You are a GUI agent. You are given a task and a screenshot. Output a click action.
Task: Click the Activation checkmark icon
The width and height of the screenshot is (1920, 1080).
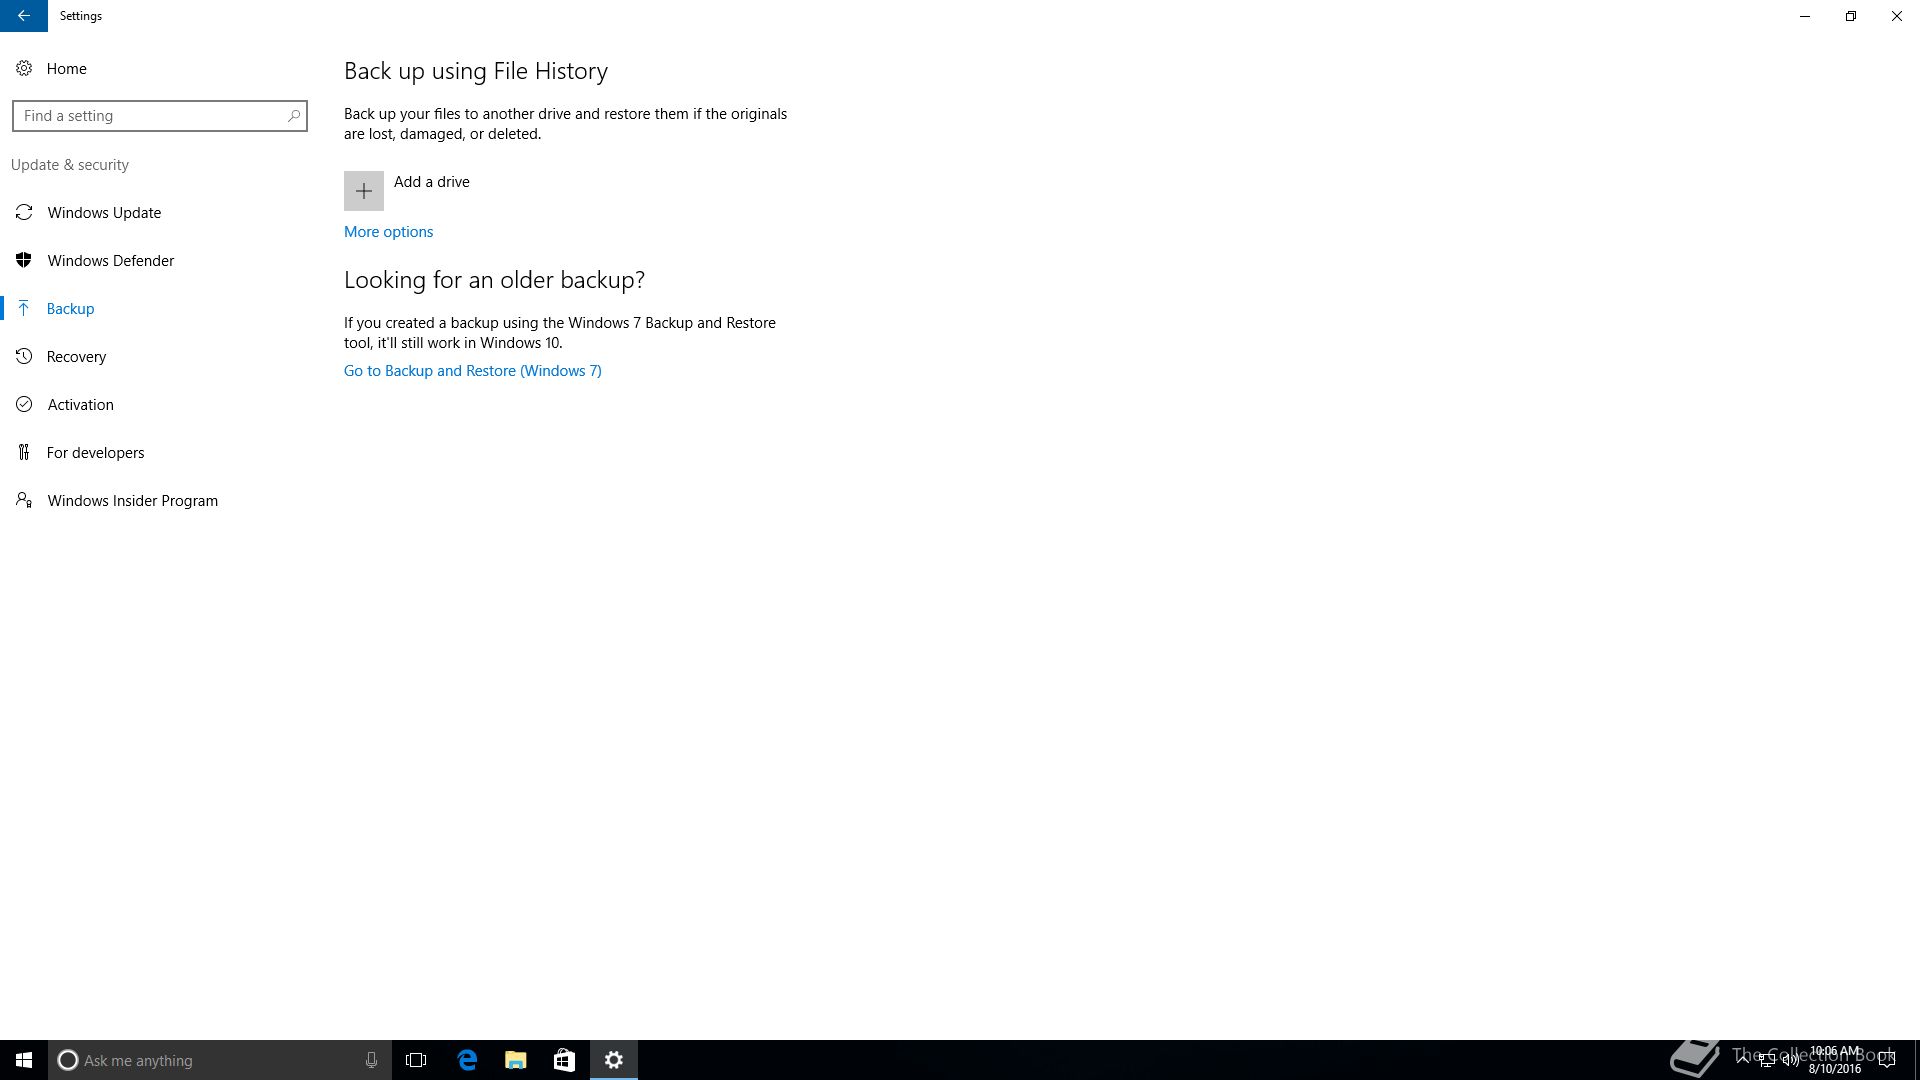point(24,405)
